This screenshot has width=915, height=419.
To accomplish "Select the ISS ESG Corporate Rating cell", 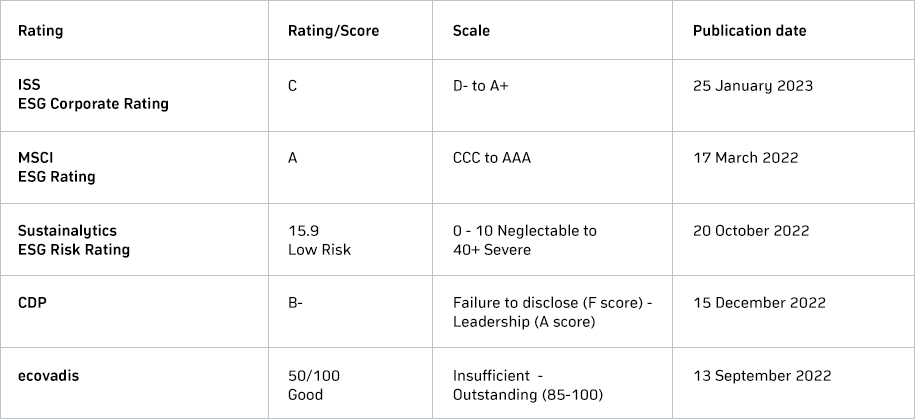I will (x=93, y=95).
